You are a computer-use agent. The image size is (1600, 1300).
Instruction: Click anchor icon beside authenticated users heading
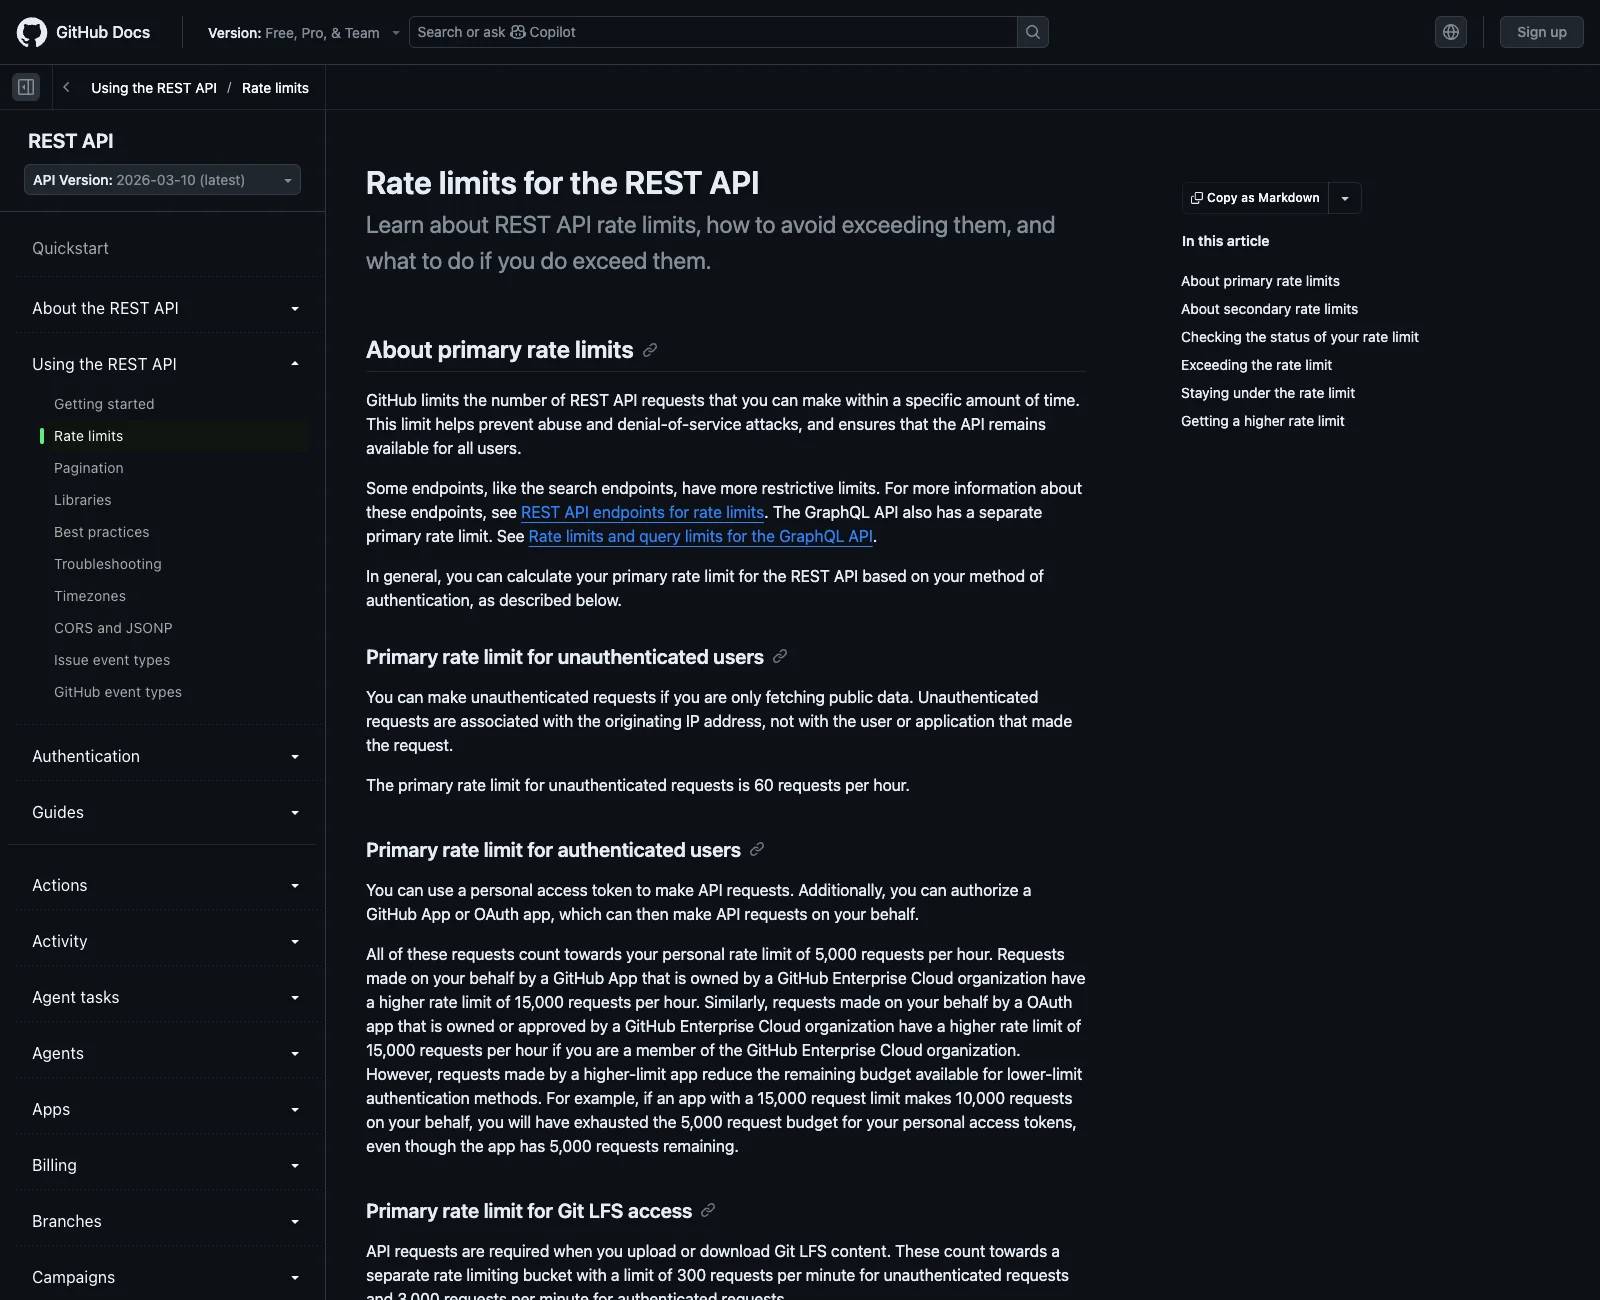tap(757, 850)
